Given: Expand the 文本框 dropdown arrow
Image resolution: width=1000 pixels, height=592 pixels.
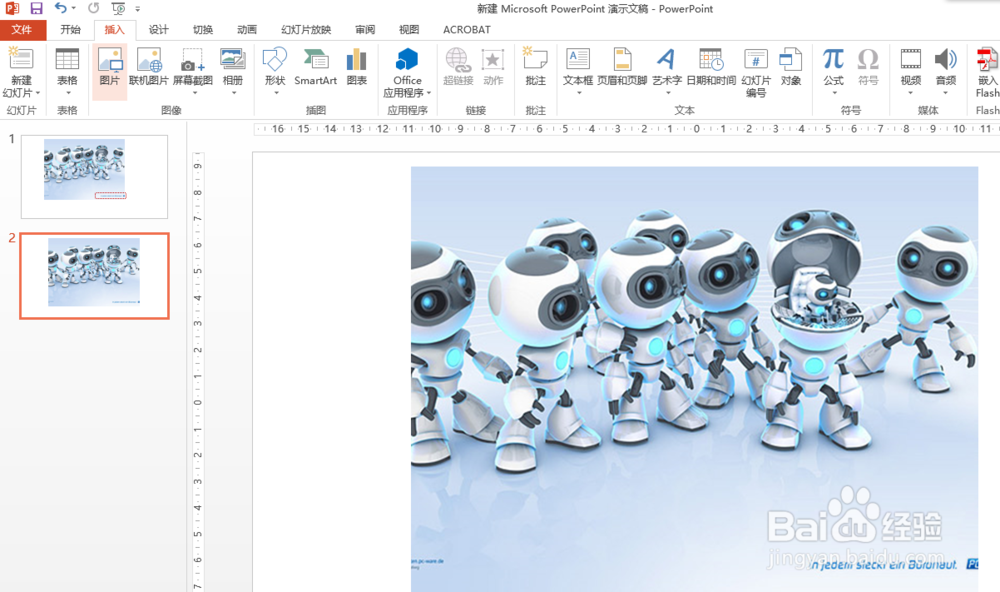Looking at the screenshot, I should (578, 93).
